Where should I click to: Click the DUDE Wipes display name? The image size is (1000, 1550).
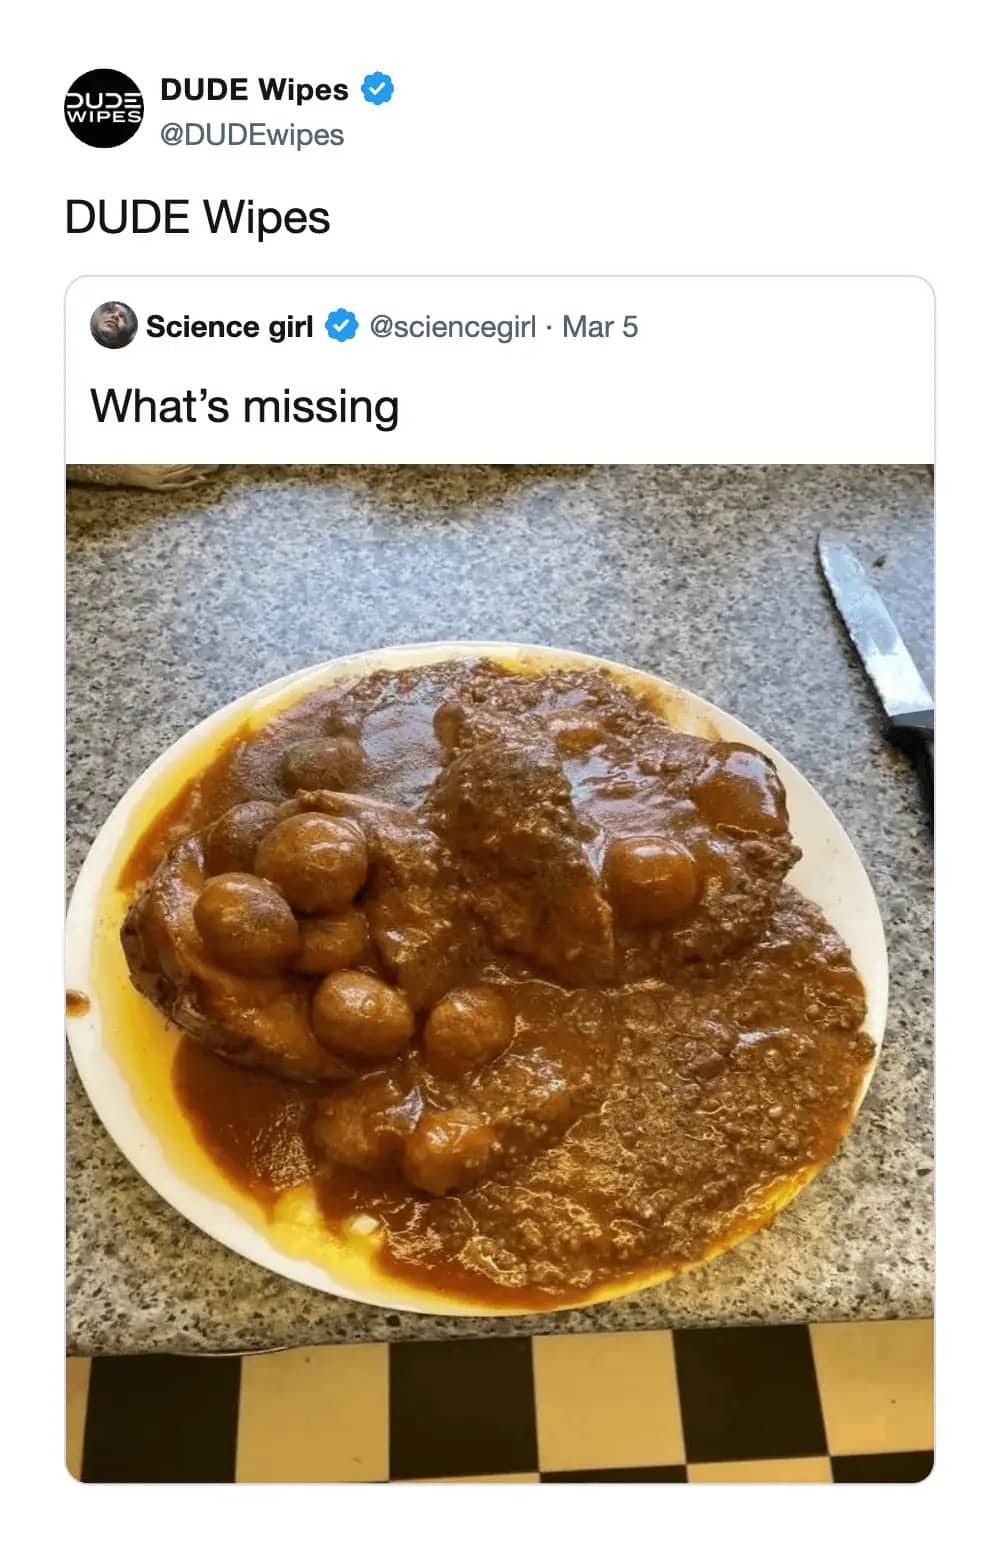(255, 89)
